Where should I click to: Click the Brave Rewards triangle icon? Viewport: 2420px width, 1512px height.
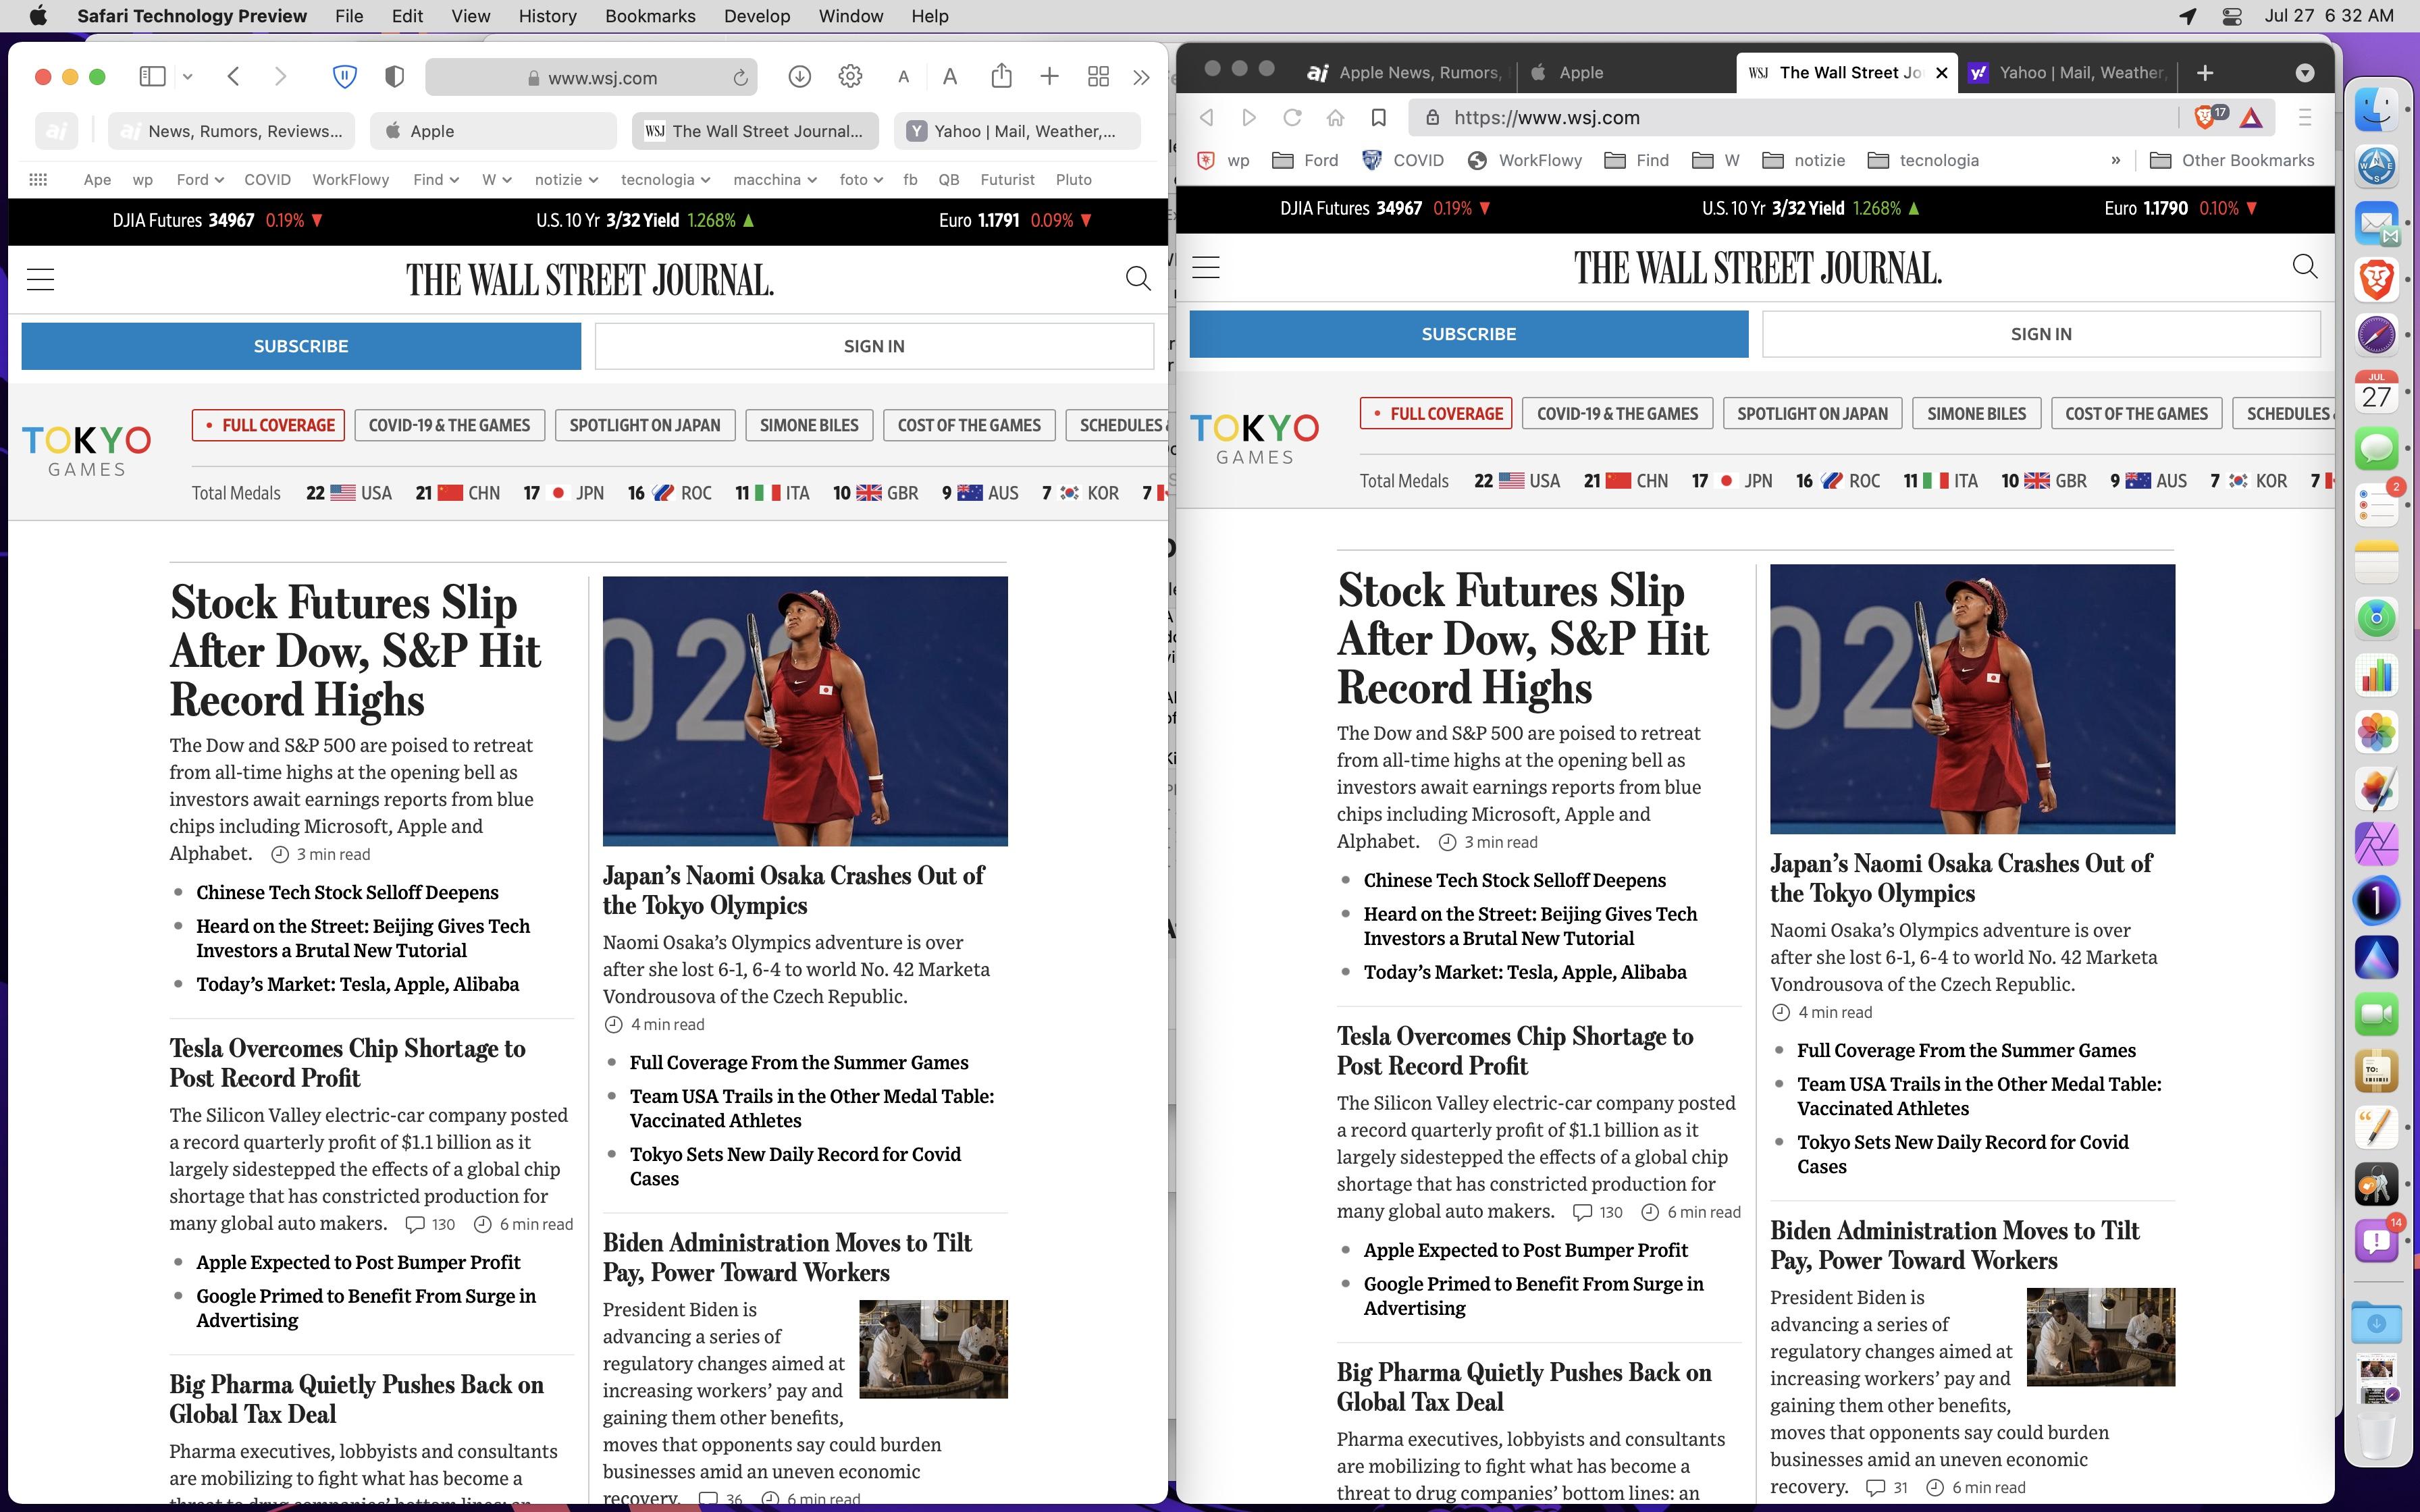2251,118
